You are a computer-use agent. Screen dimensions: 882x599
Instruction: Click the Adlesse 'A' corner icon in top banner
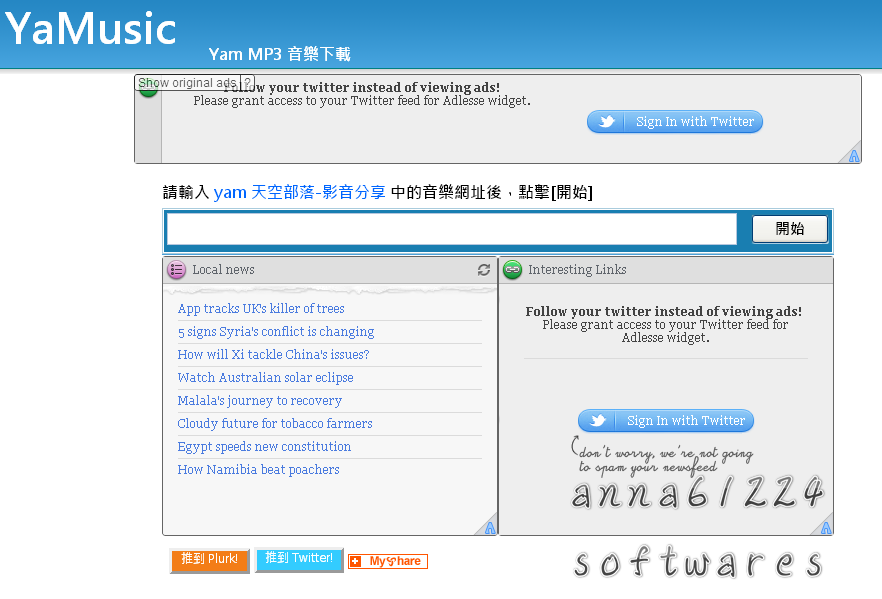pyautogui.click(x=854, y=156)
